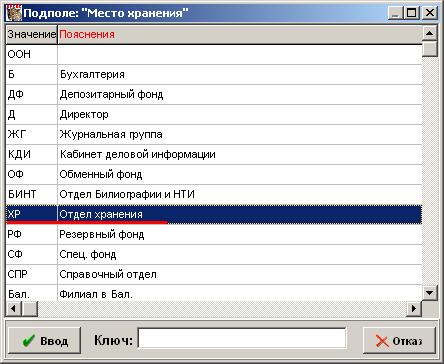Image resolution: width=444 pixels, height=364 pixels.
Task: Select the Филиал в Бал. row
Action: click(214, 293)
